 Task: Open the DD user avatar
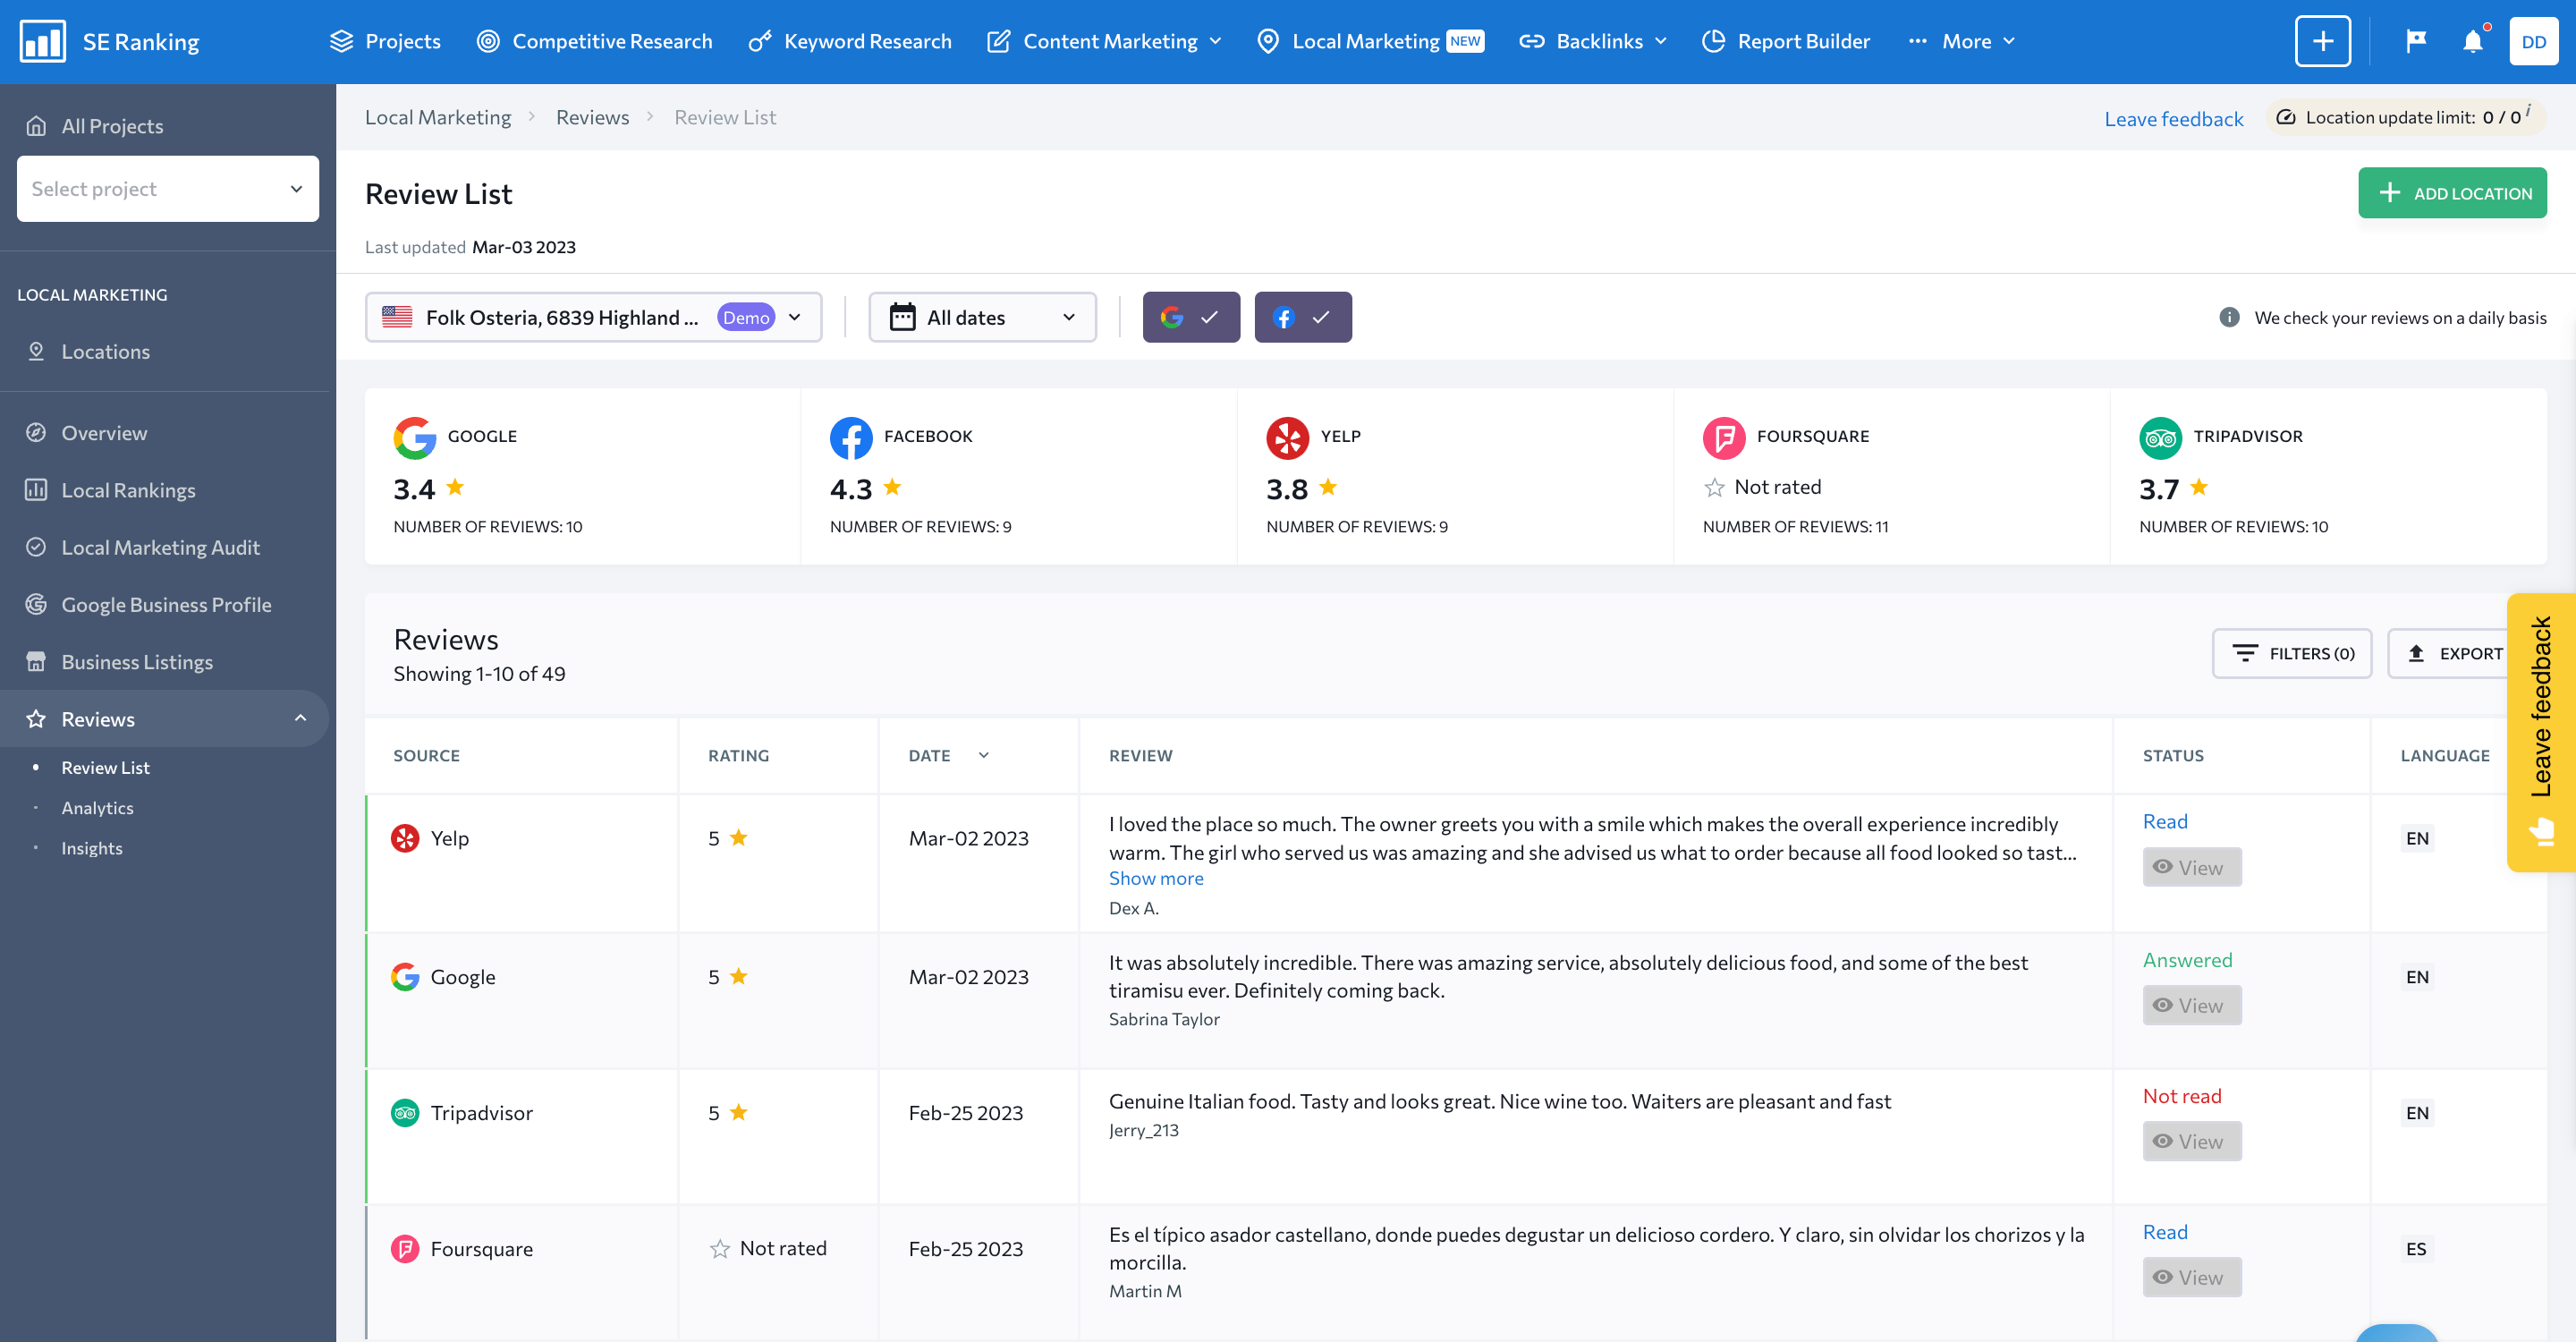click(x=2533, y=41)
